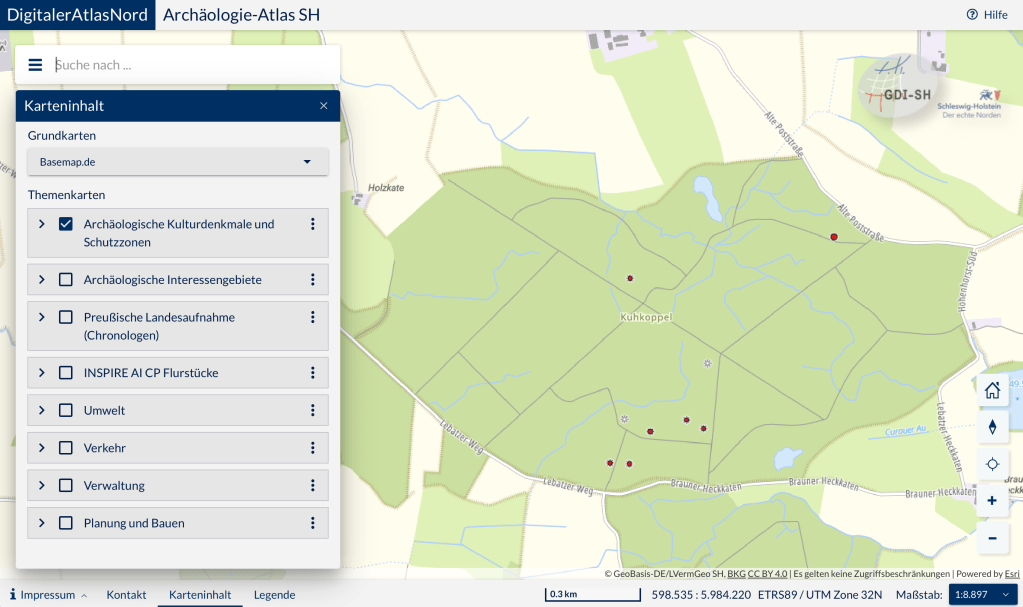Open options for Archäologische Interessengebiete layer

(313, 280)
